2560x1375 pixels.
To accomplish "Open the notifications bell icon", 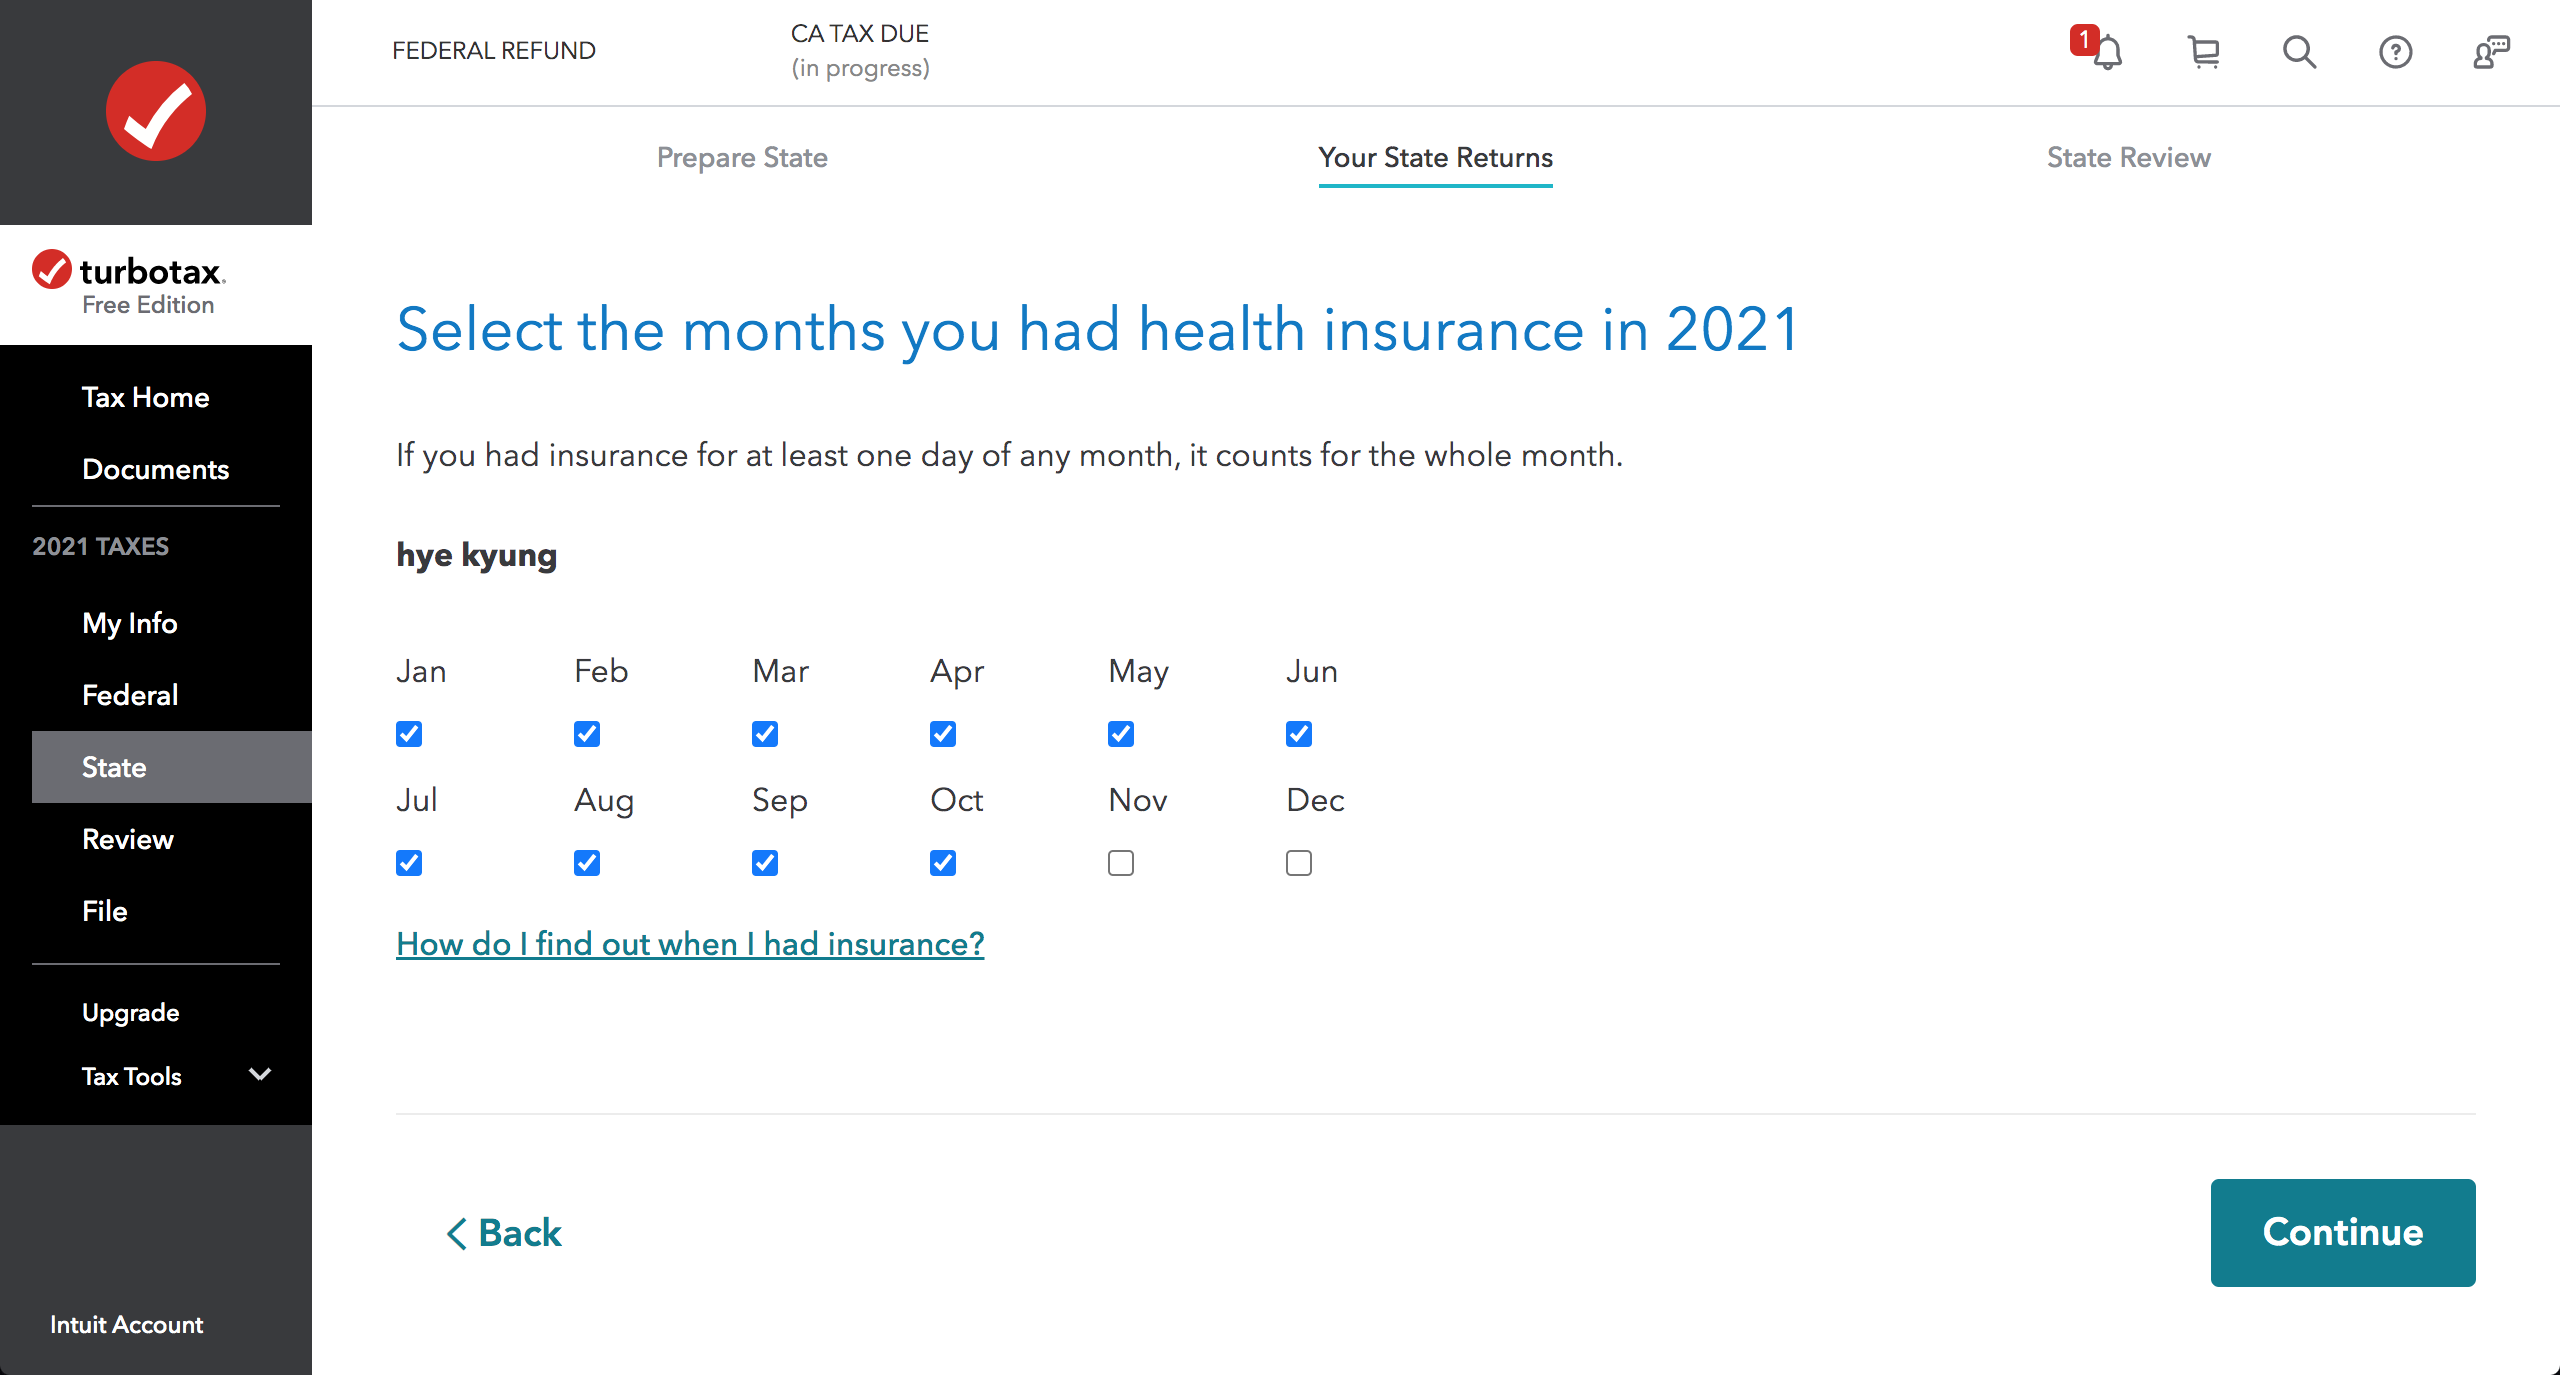I will point(2106,52).
